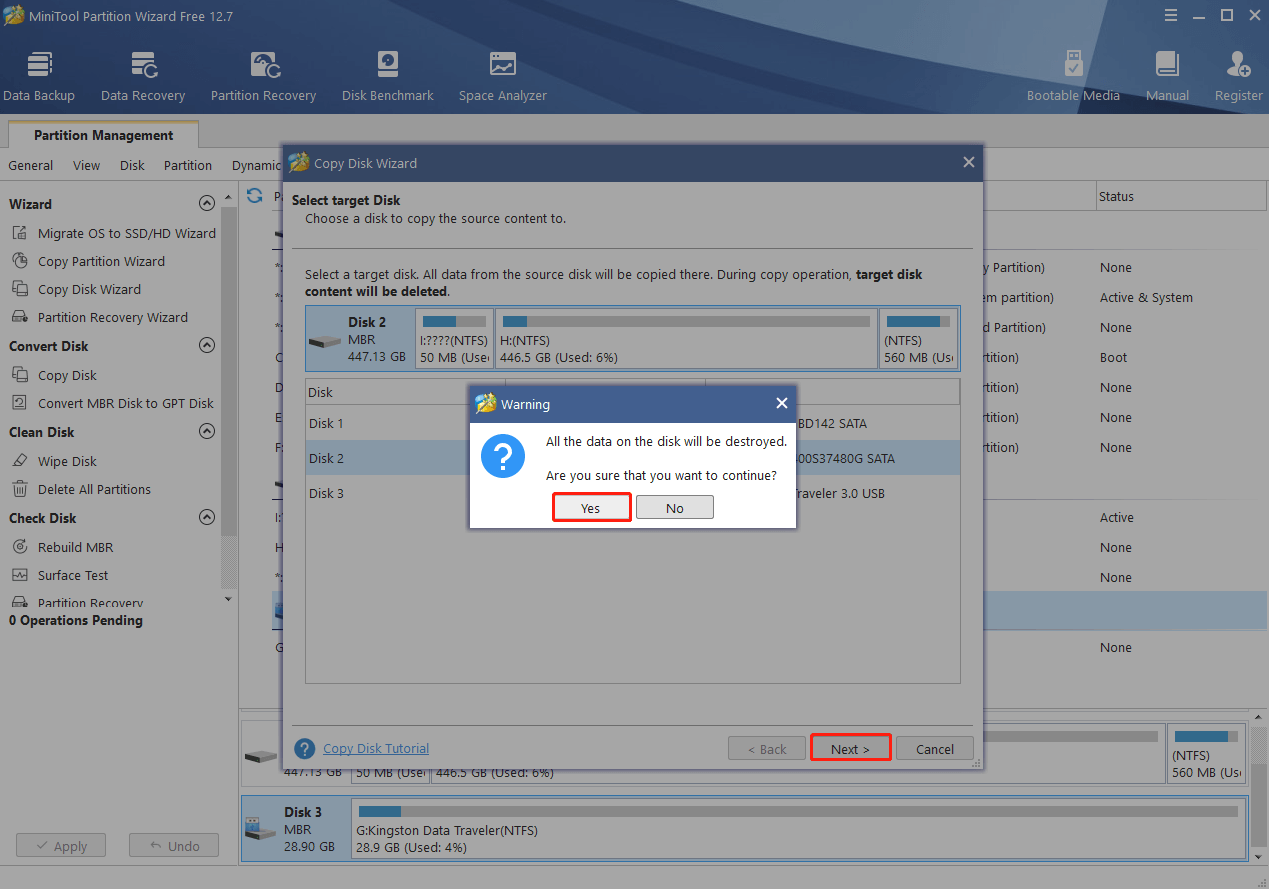Click the I: 50 MB partition in preview

tap(454, 340)
